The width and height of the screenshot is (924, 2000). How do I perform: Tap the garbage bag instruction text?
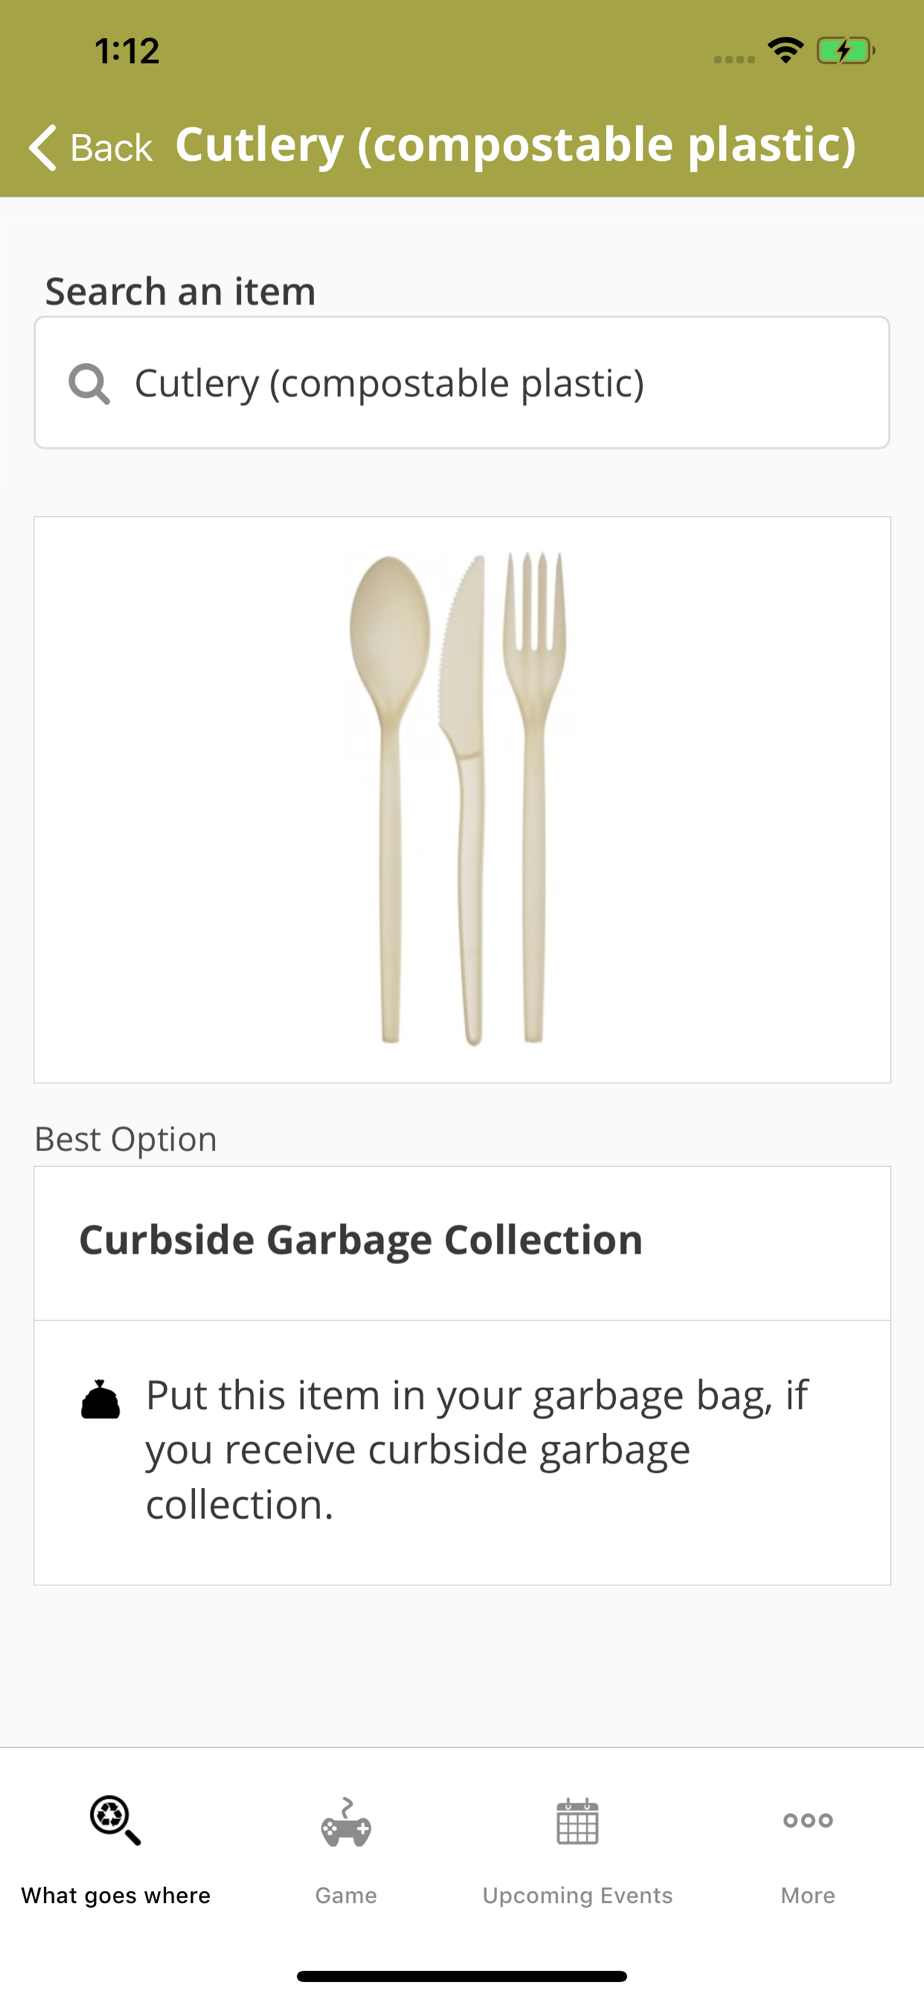click(478, 1450)
